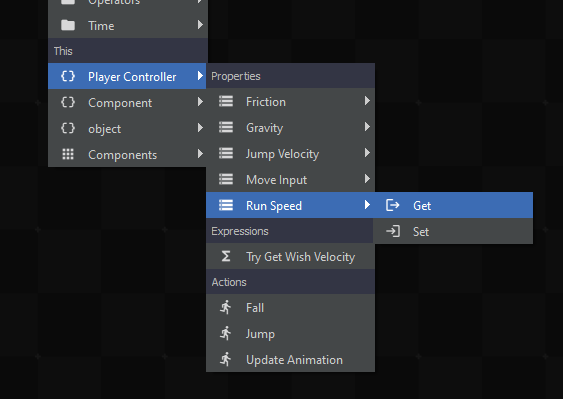Open the Component menu entry
This screenshot has width=563, height=399.
[x=127, y=102]
